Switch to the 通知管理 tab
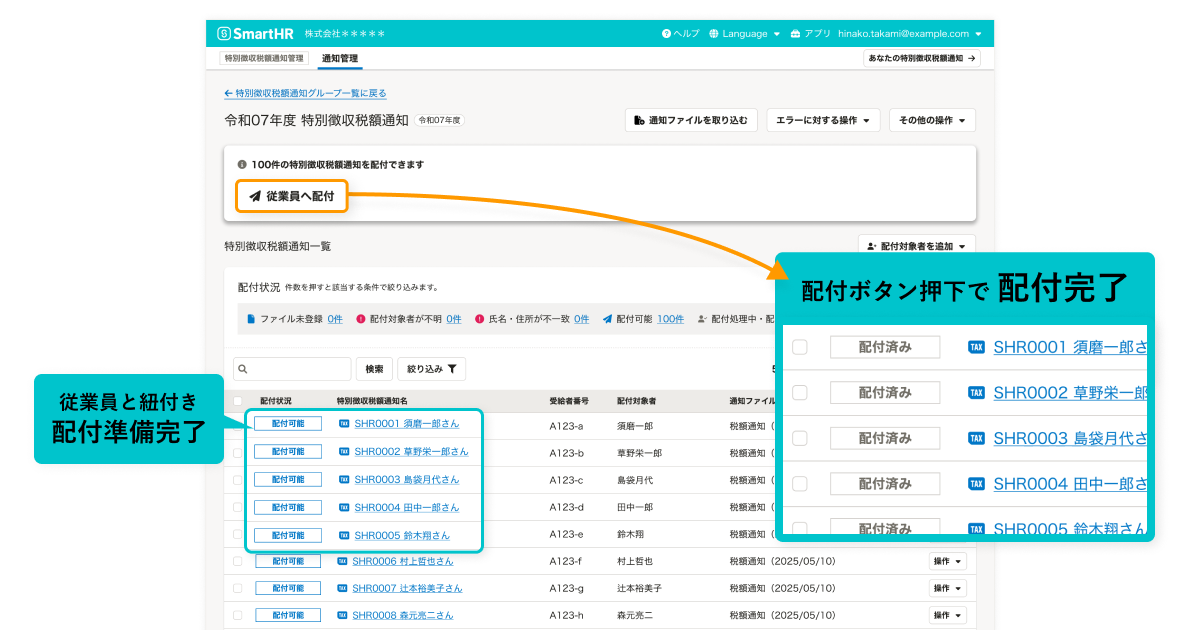1200x630 pixels. (338, 59)
